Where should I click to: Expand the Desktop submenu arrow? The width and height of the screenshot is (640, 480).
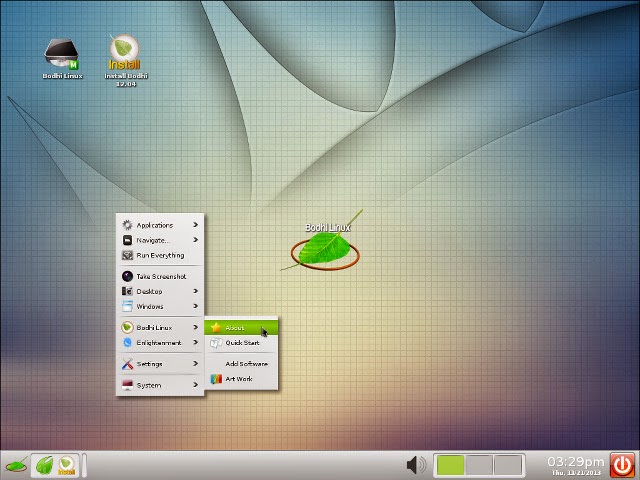[196, 291]
